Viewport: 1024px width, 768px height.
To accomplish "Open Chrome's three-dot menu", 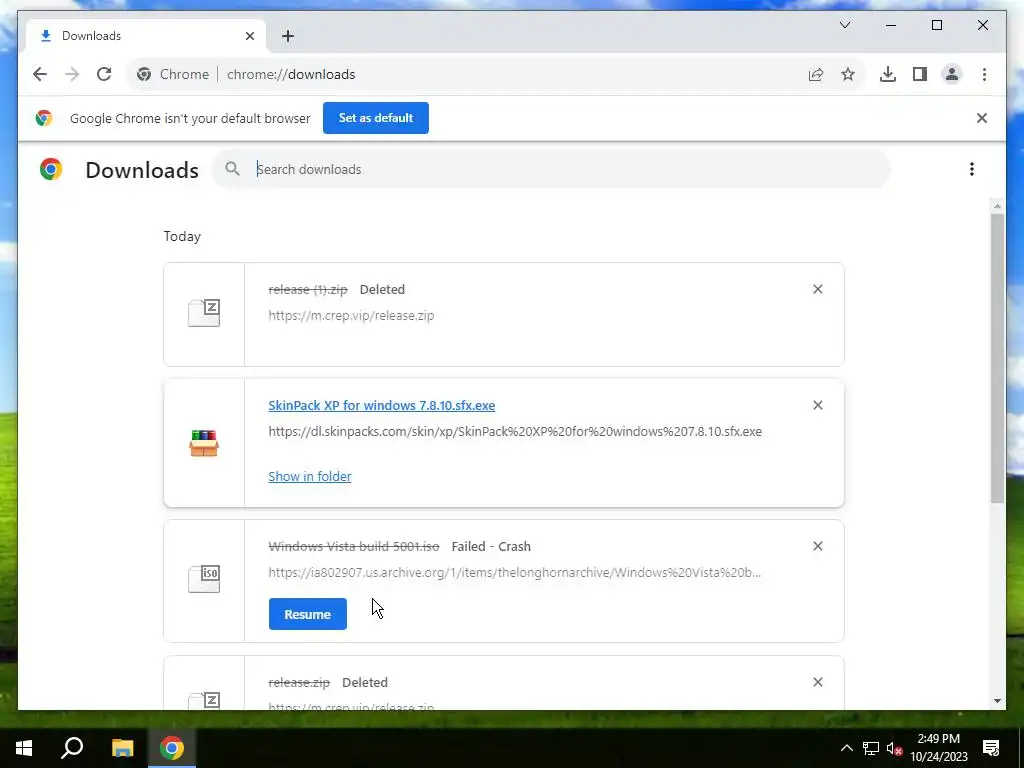I will click(x=984, y=74).
